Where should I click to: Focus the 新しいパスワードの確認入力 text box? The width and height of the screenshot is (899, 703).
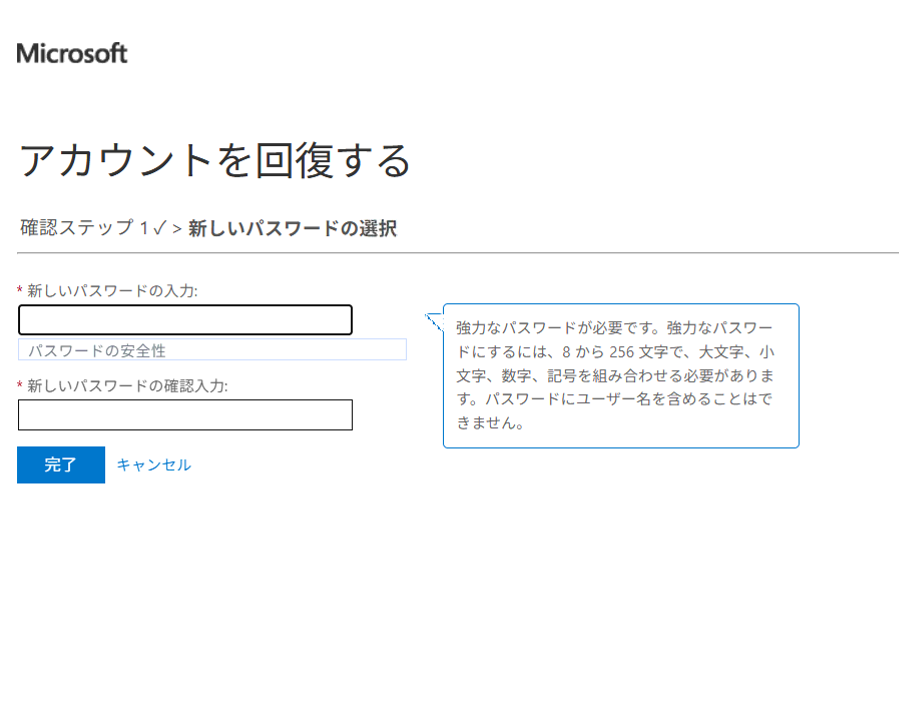click(x=185, y=415)
